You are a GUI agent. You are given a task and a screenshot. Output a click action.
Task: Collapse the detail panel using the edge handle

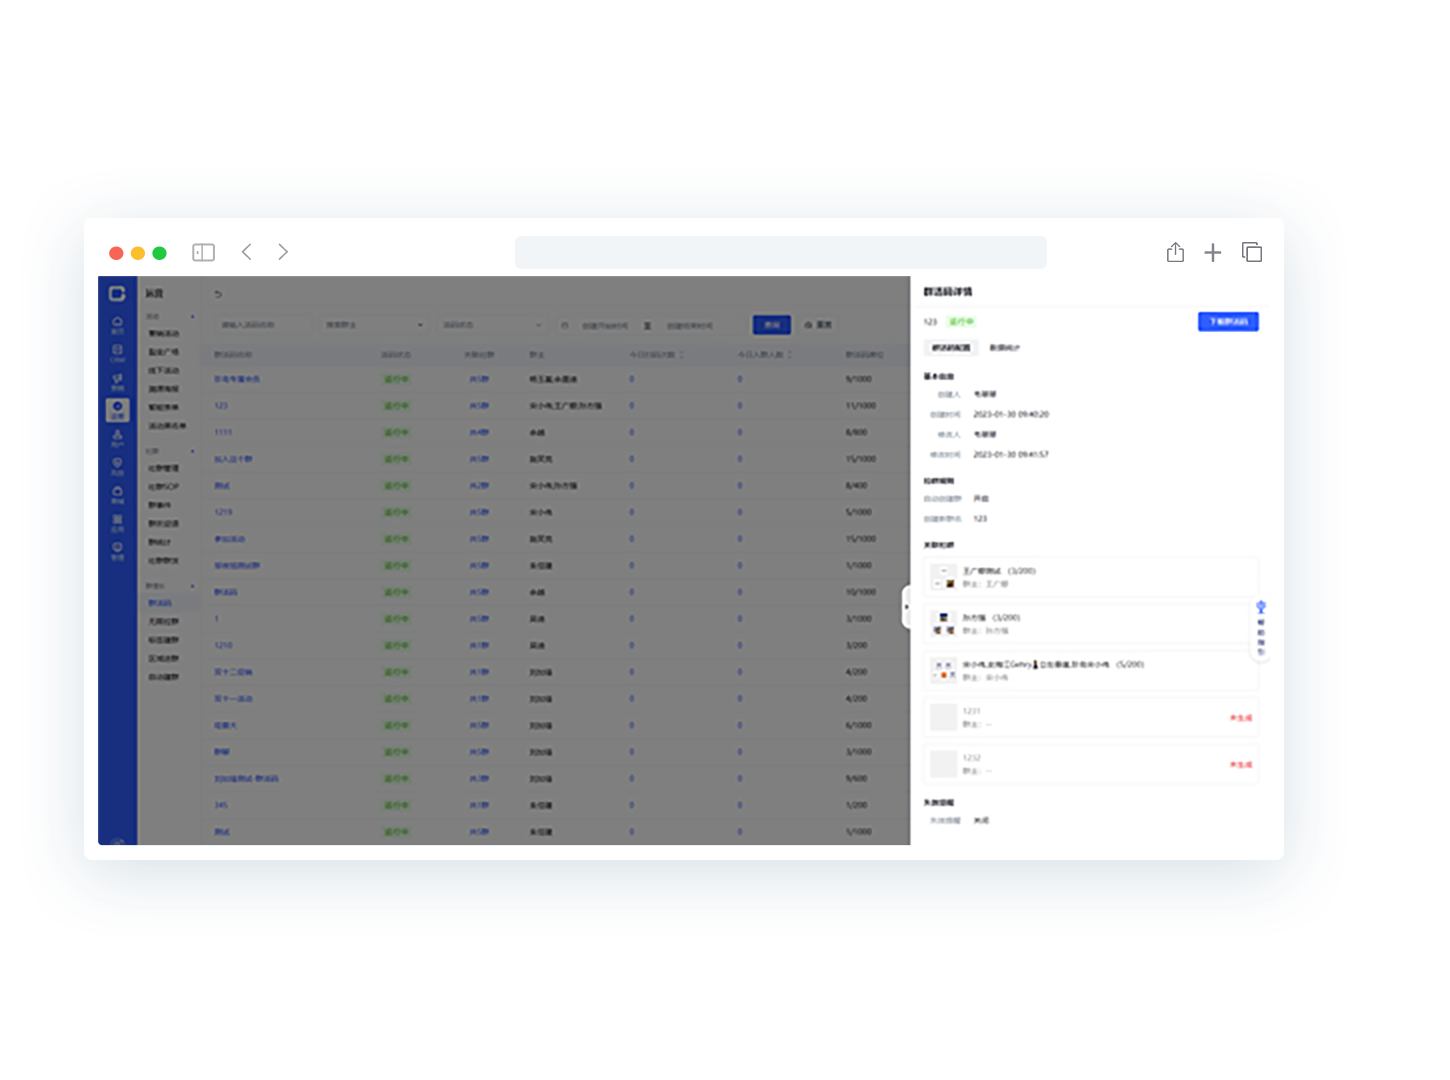pyautogui.click(x=906, y=607)
